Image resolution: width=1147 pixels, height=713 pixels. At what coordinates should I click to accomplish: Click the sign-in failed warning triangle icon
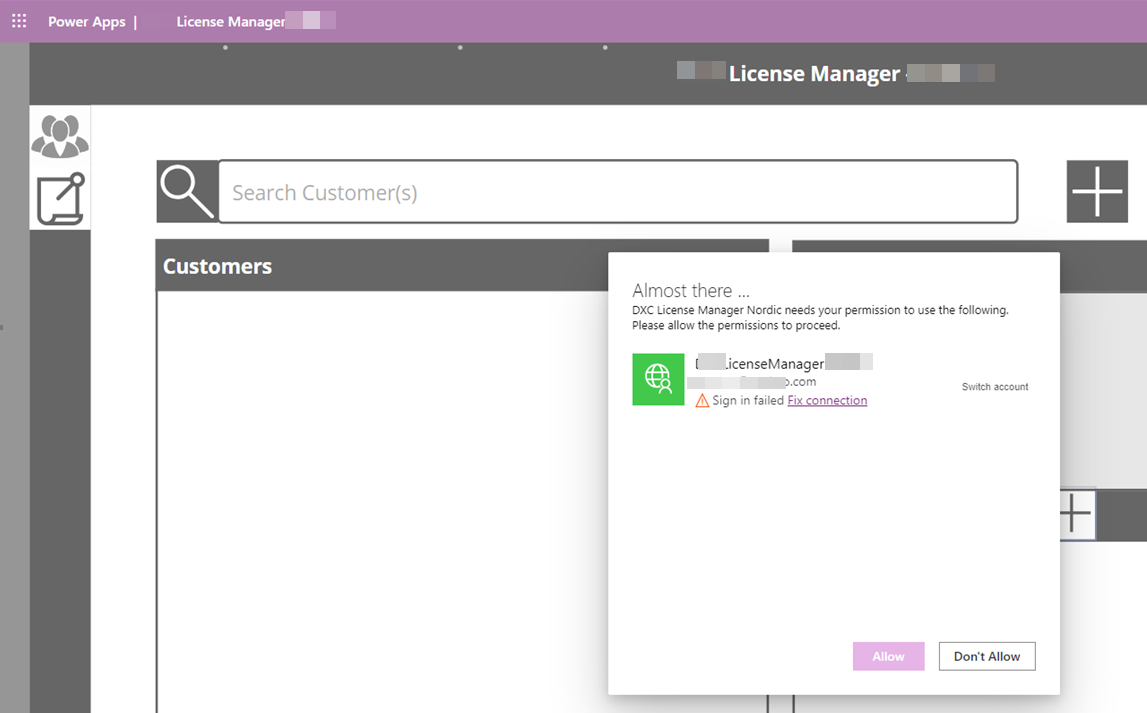click(x=700, y=400)
